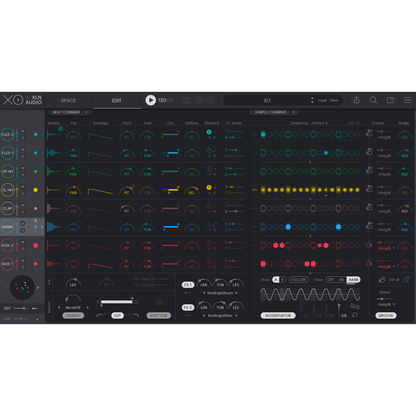Click the ACCENTUATOR button
This screenshot has height=416, width=416.
pos(278,315)
